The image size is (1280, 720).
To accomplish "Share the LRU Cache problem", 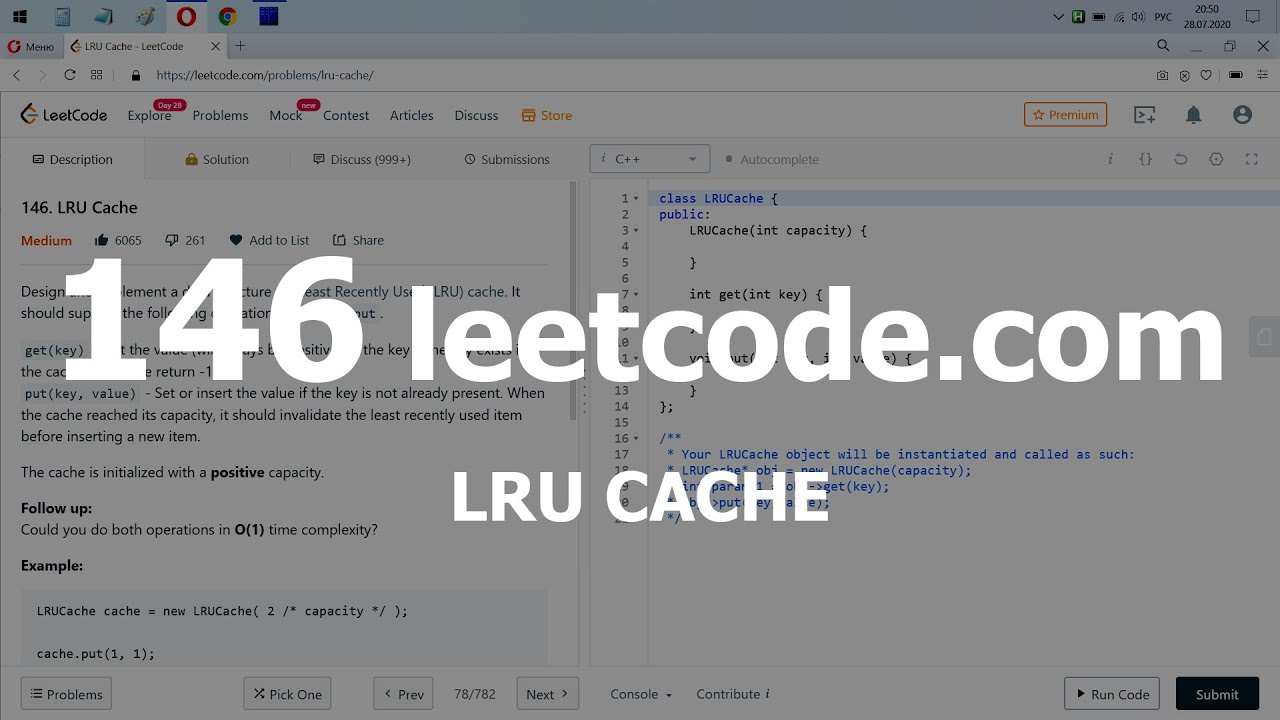I will pyautogui.click(x=358, y=240).
